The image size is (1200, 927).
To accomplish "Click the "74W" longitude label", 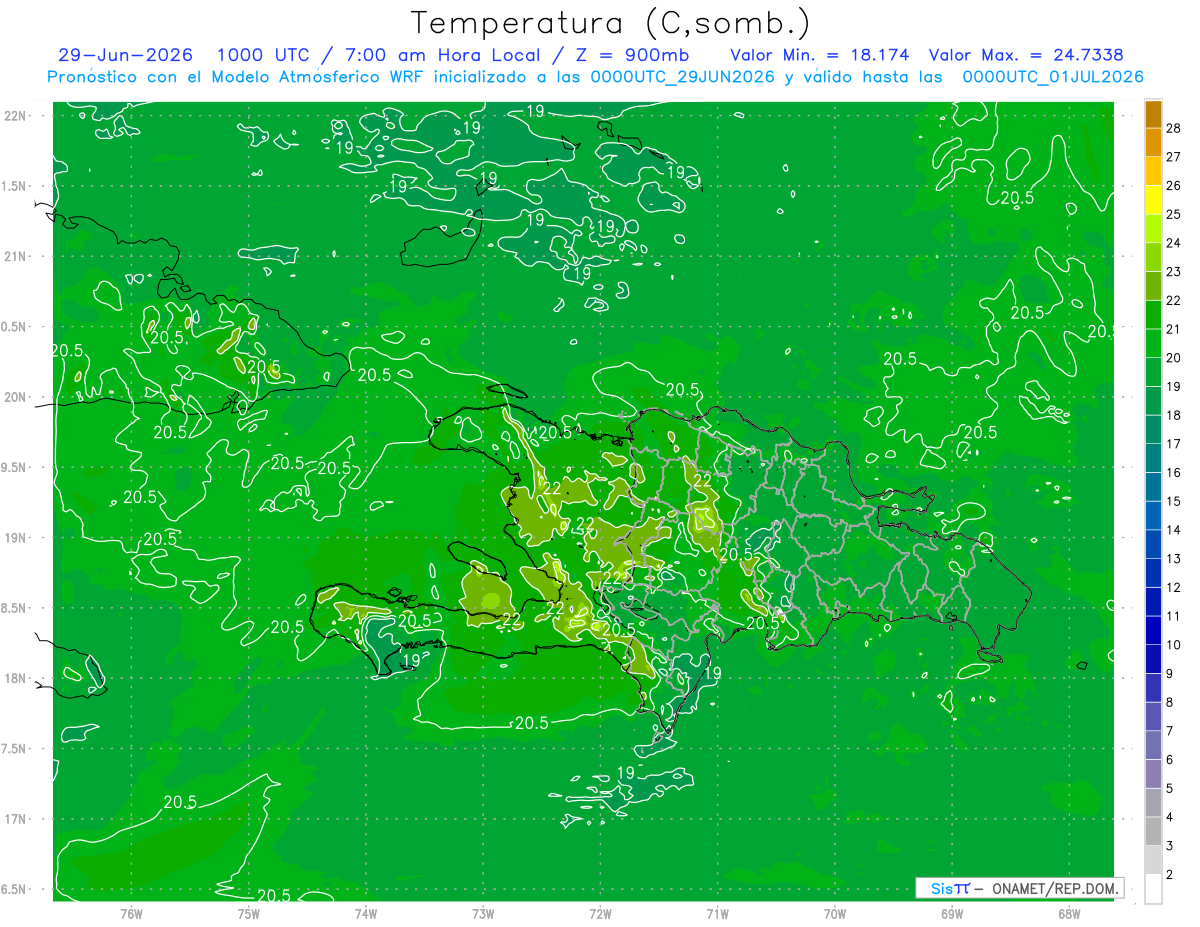I will 365,913.
